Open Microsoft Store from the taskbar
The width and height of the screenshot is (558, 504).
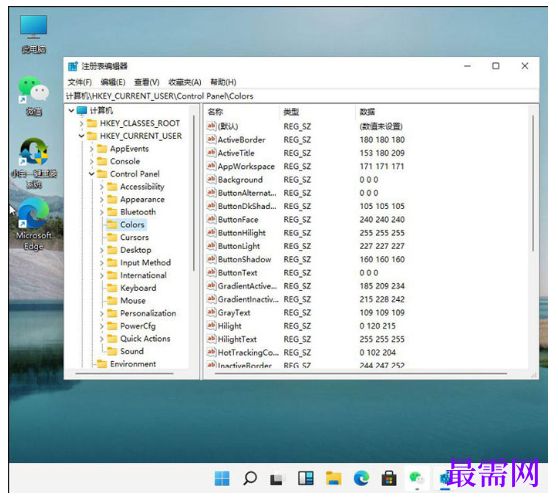pyautogui.click(x=389, y=478)
